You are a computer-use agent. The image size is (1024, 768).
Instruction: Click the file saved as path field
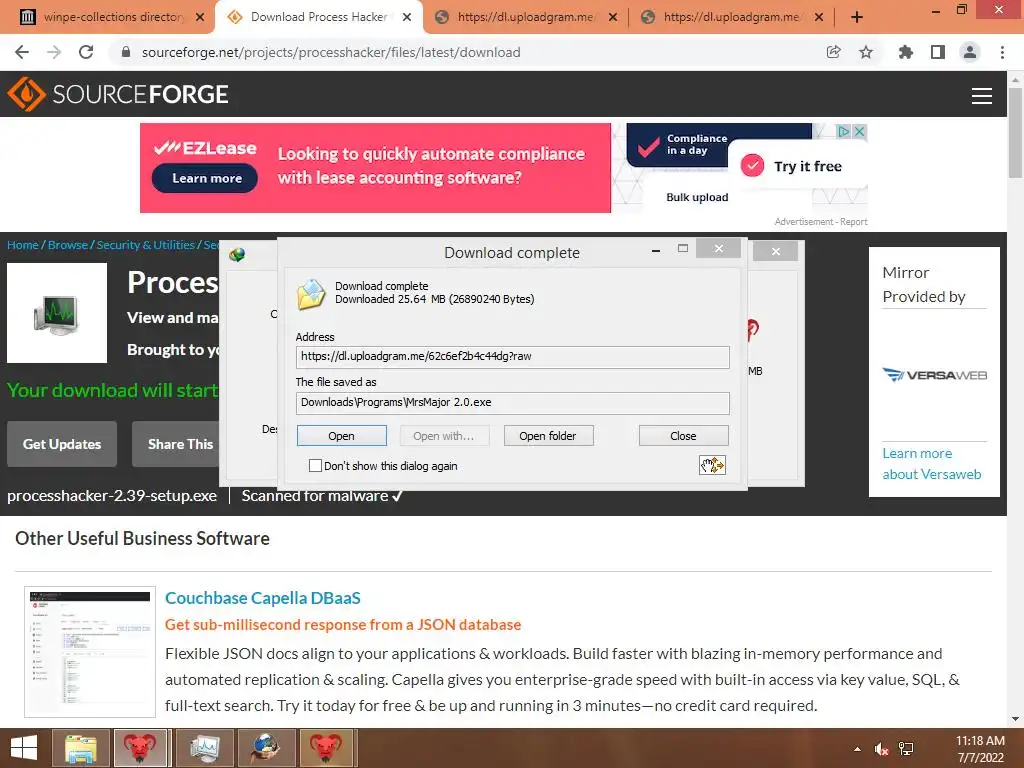pyautogui.click(x=513, y=403)
